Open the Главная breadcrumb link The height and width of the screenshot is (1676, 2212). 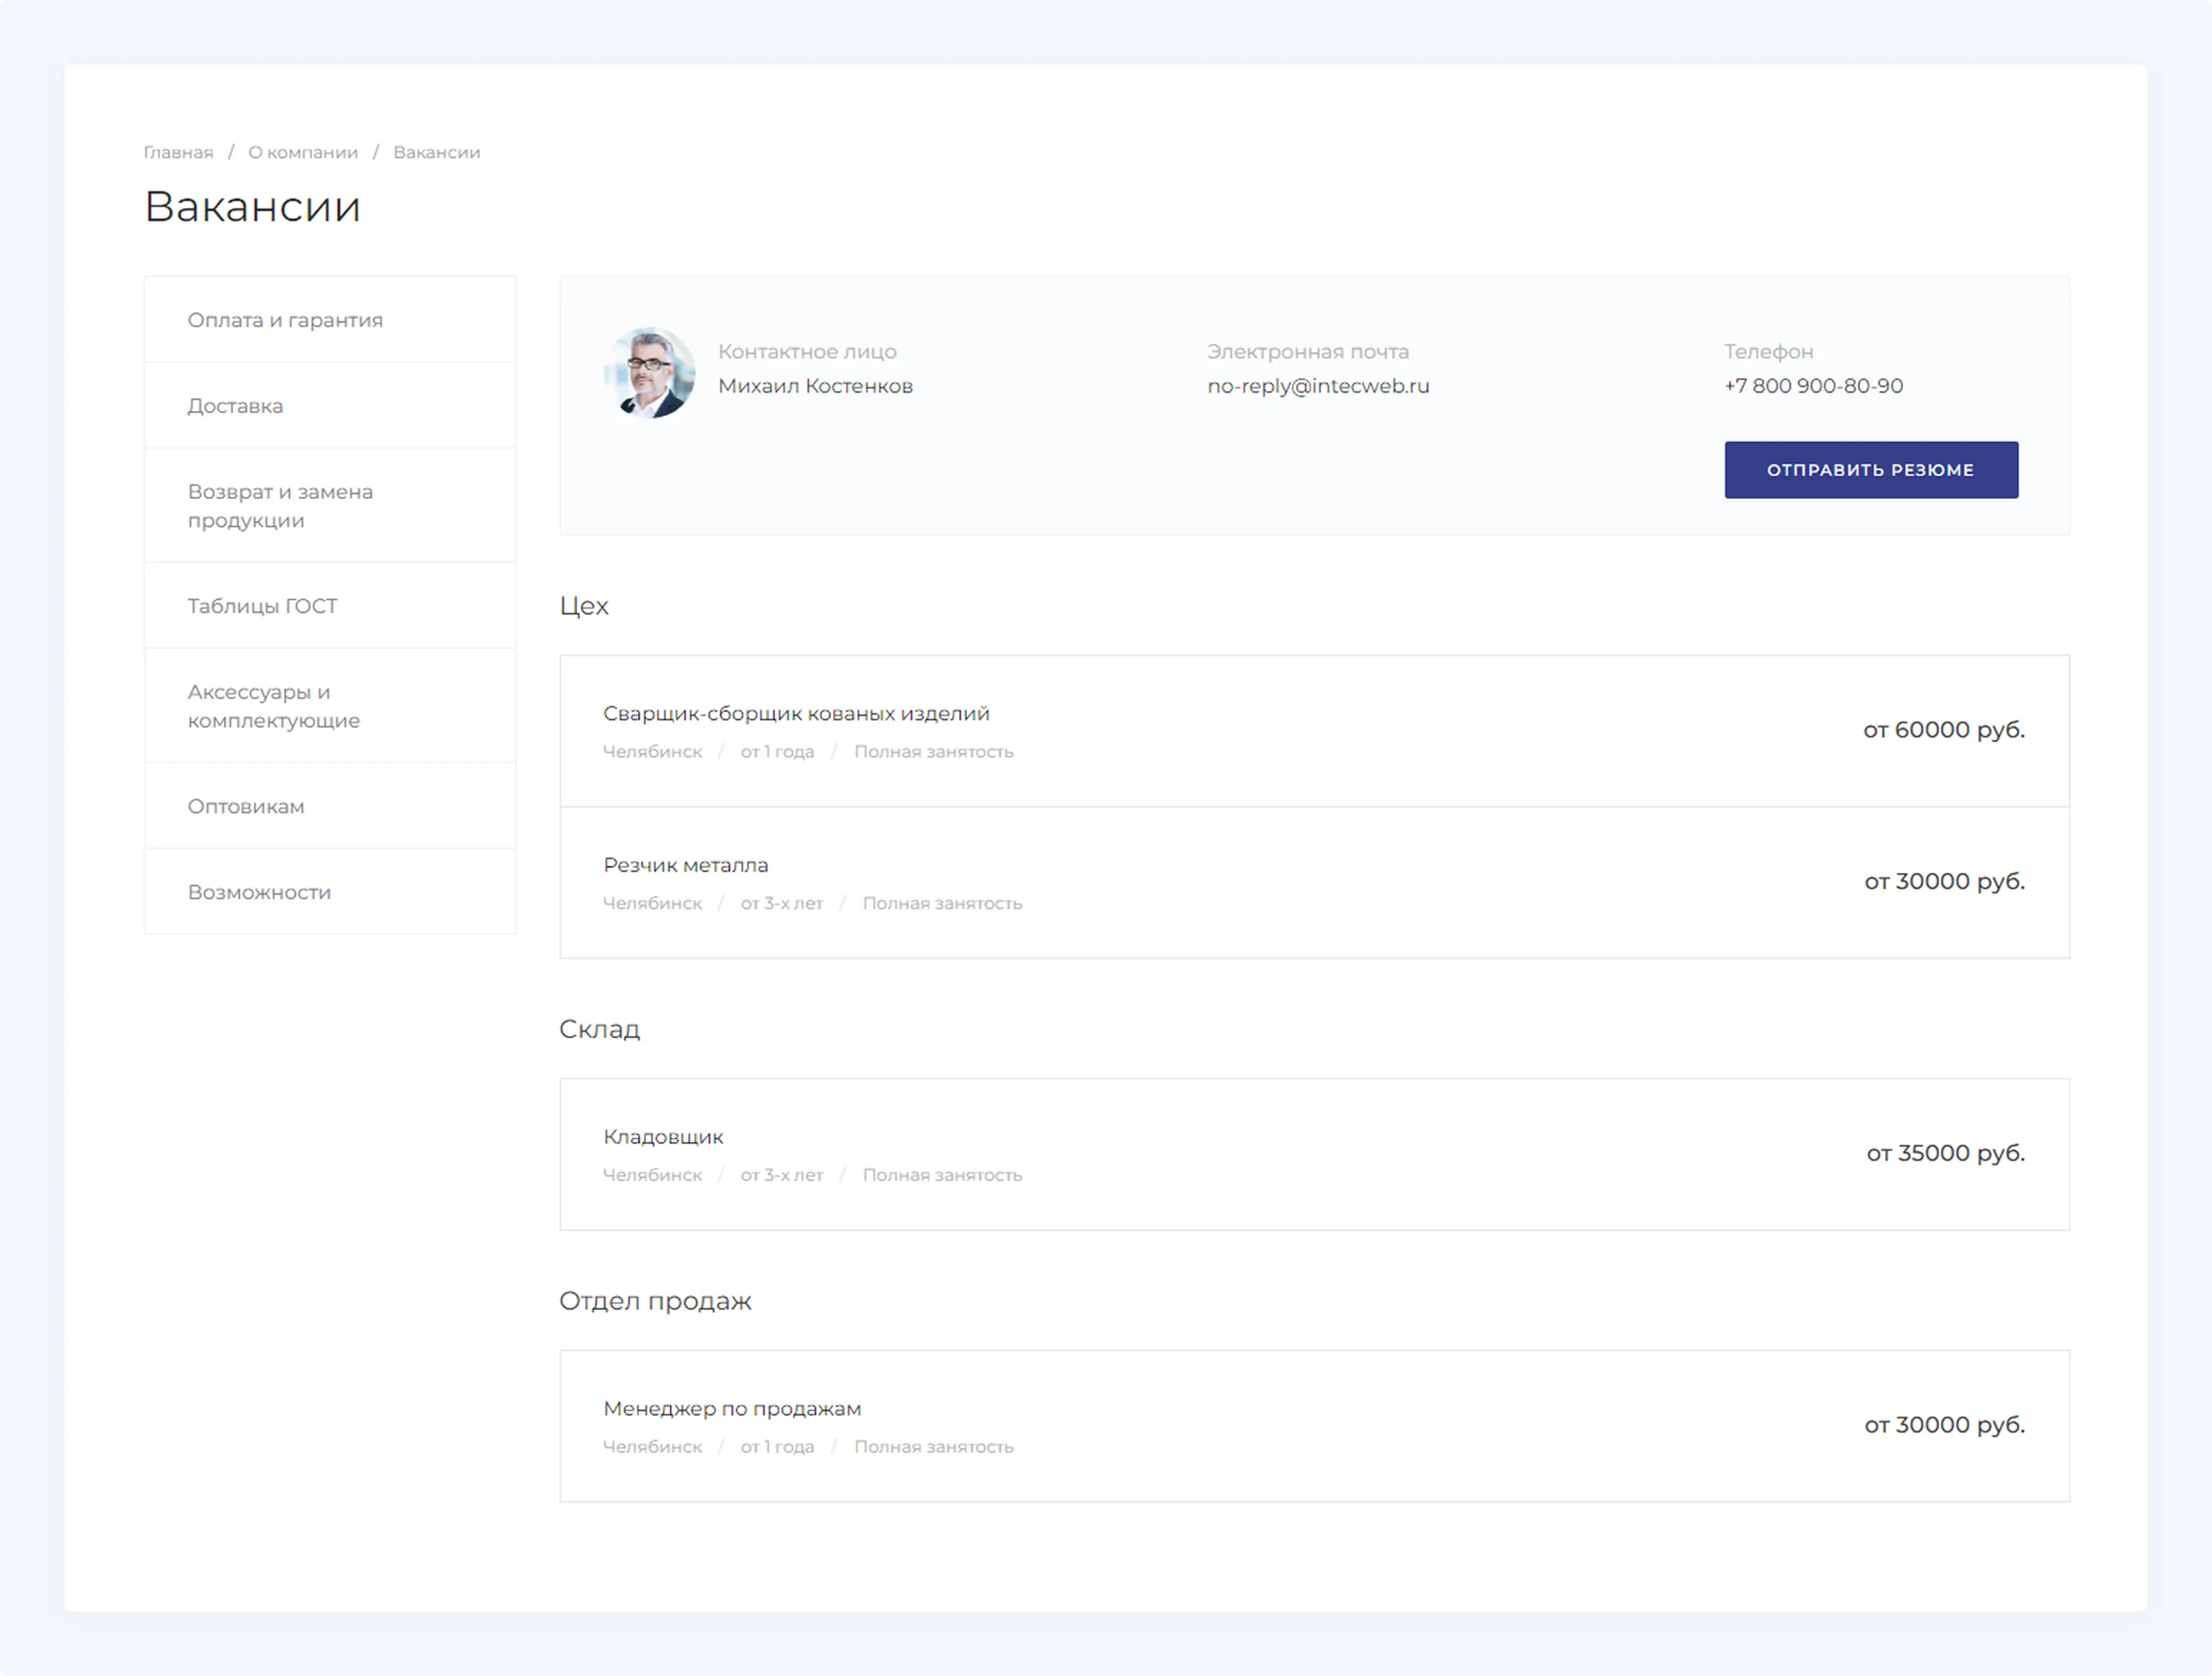(x=178, y=152)
